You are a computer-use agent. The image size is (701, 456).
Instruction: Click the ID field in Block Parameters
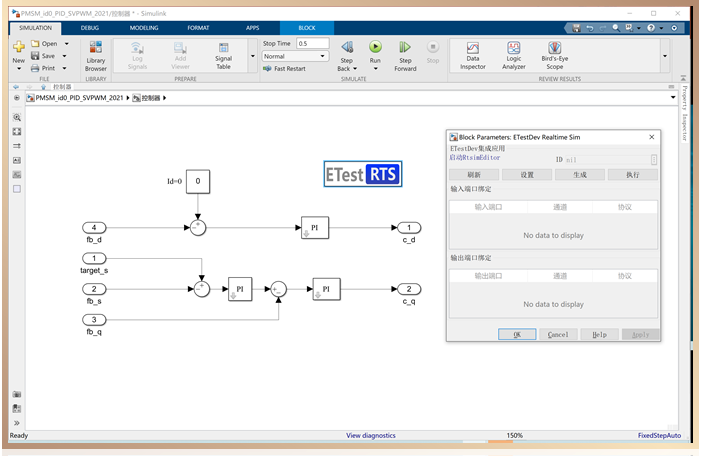tap(608, 160)
